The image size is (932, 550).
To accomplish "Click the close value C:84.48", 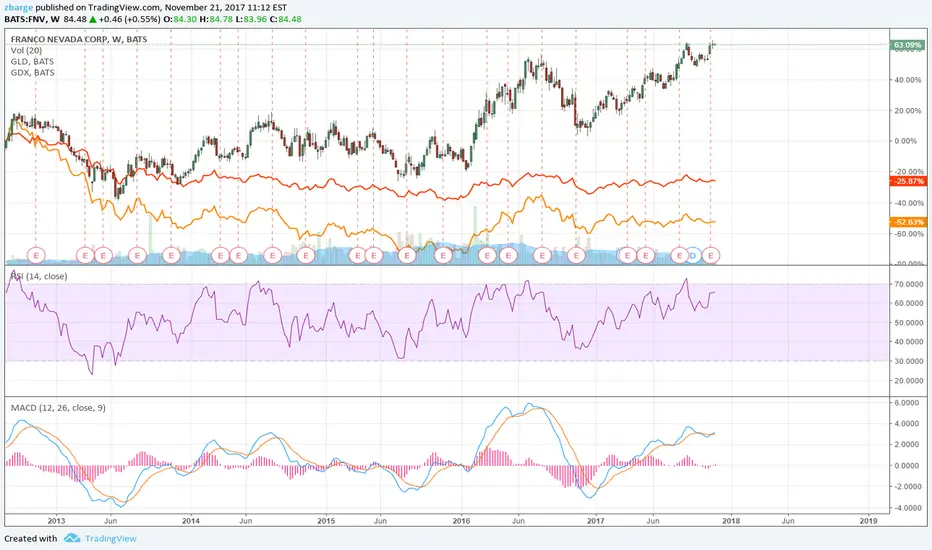I will click(x=285, y=19).
